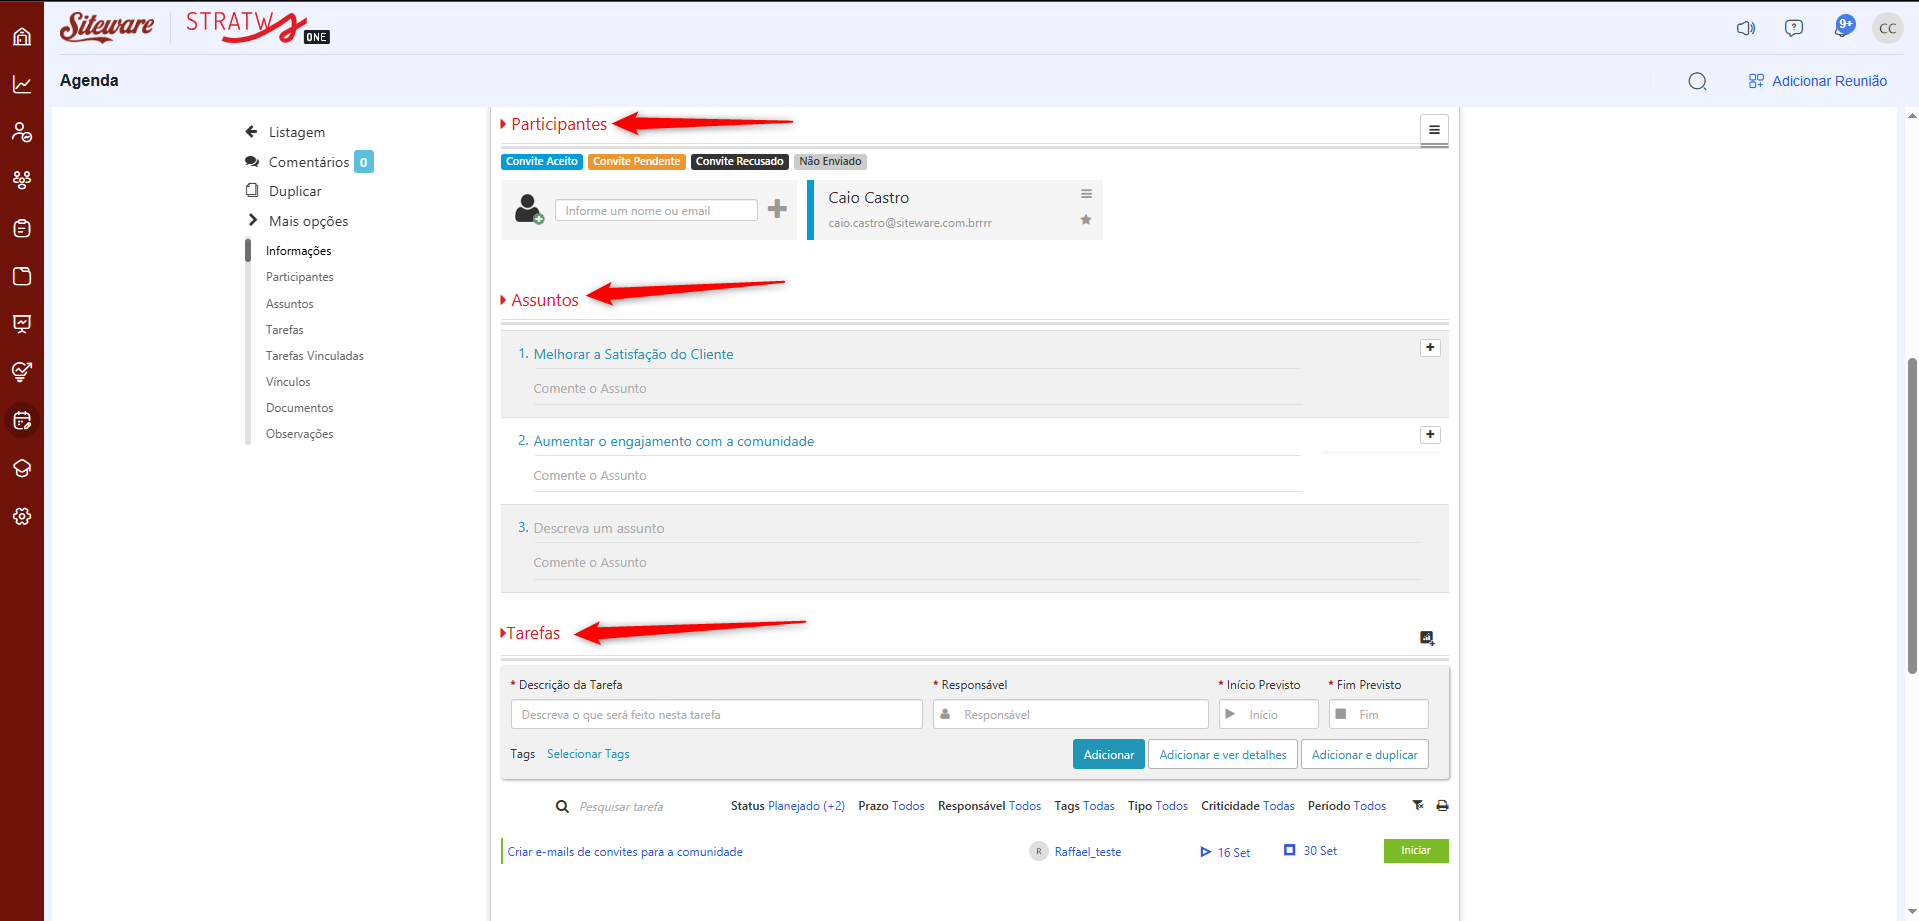The width and height of the screenshot is (1919, 921).
Task: Click the search magnifier icon near Agenda
Action: [1697, 81]
